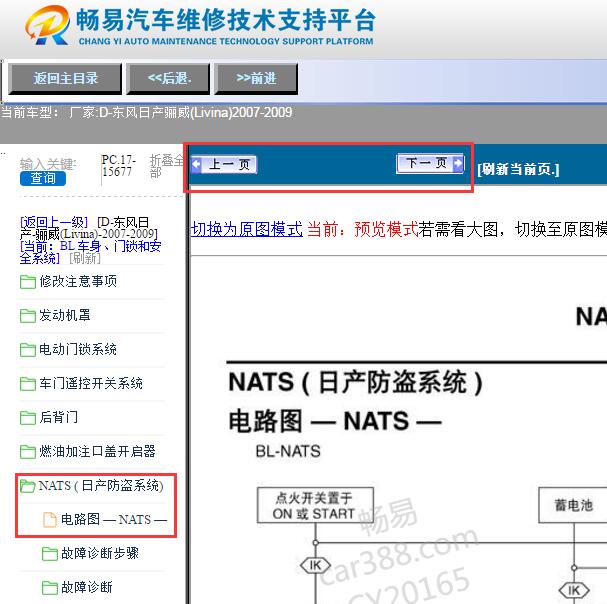Click the PC.17-15677 text
607x604 pixels.
tap(118, 166)
